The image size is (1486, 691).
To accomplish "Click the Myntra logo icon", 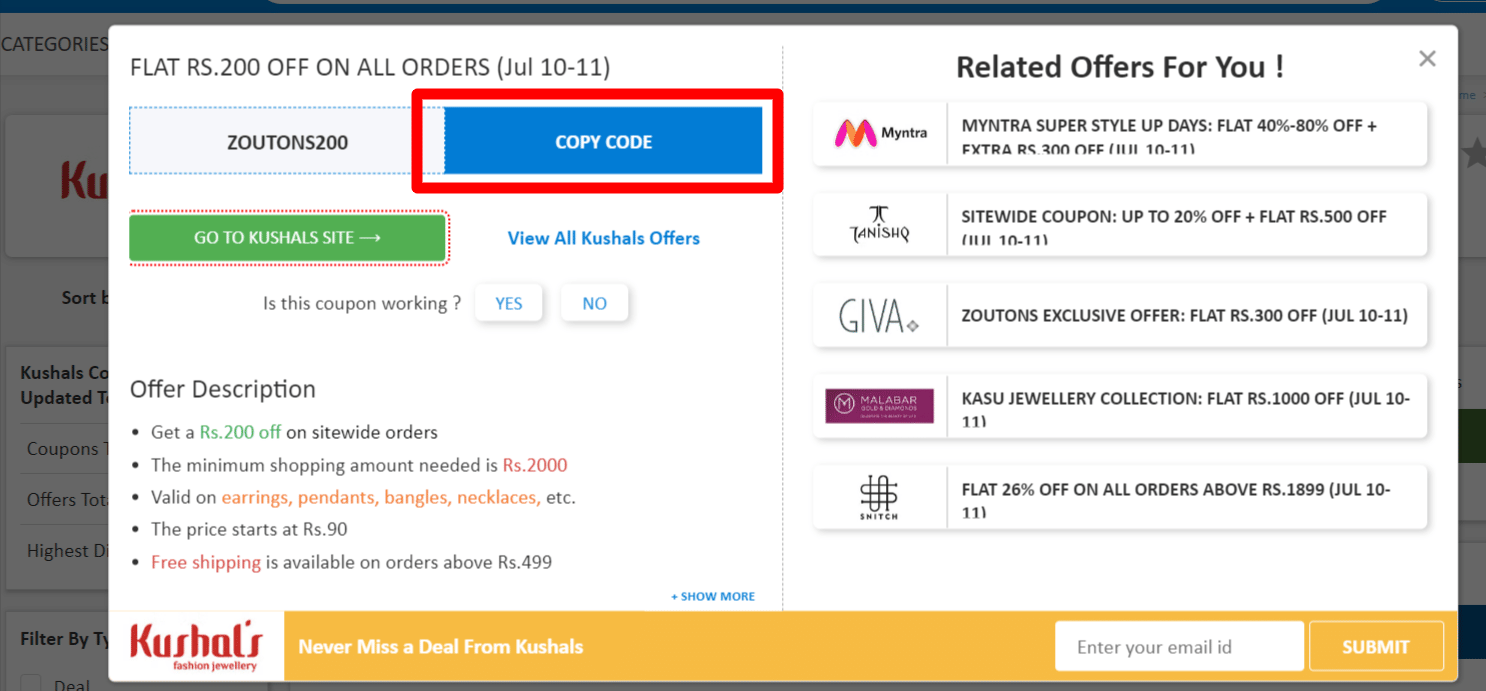I will coord(880,133).
